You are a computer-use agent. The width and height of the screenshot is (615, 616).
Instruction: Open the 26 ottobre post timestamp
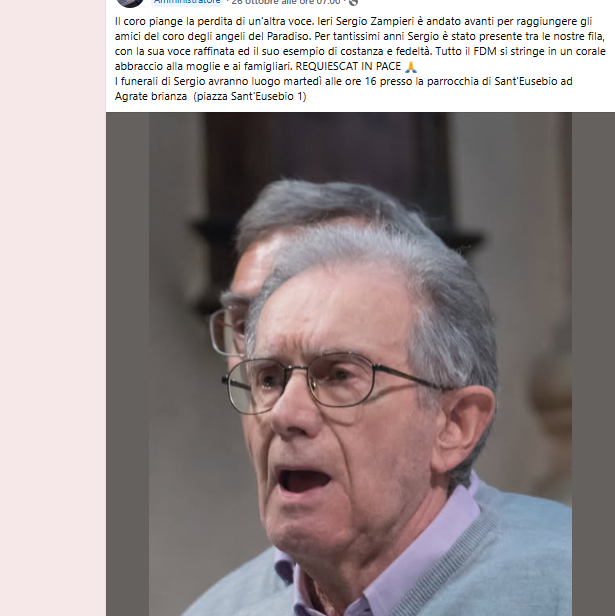point(286,2)
